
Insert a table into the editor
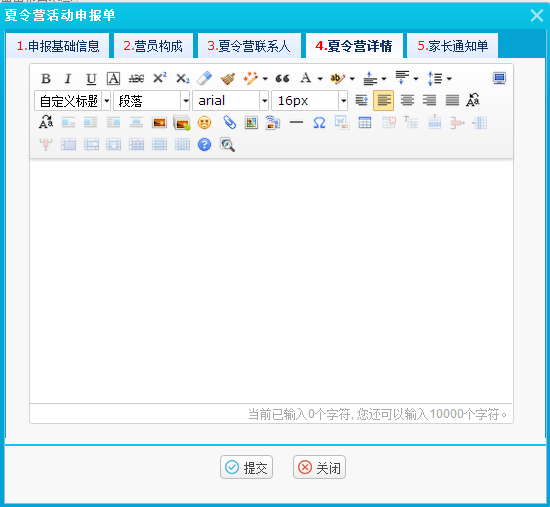365,123
